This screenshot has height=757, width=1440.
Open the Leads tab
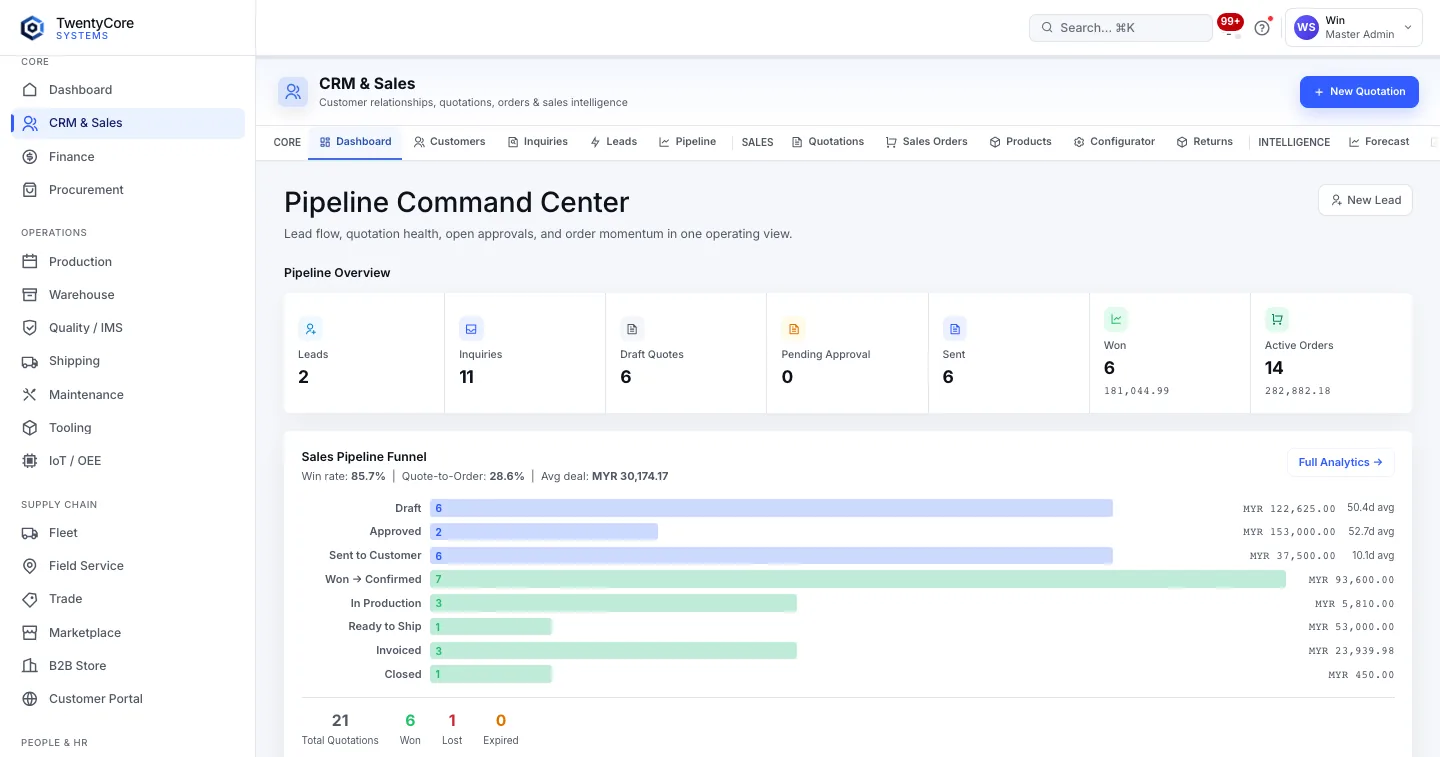pyautogui.click(x=614, y=142)
